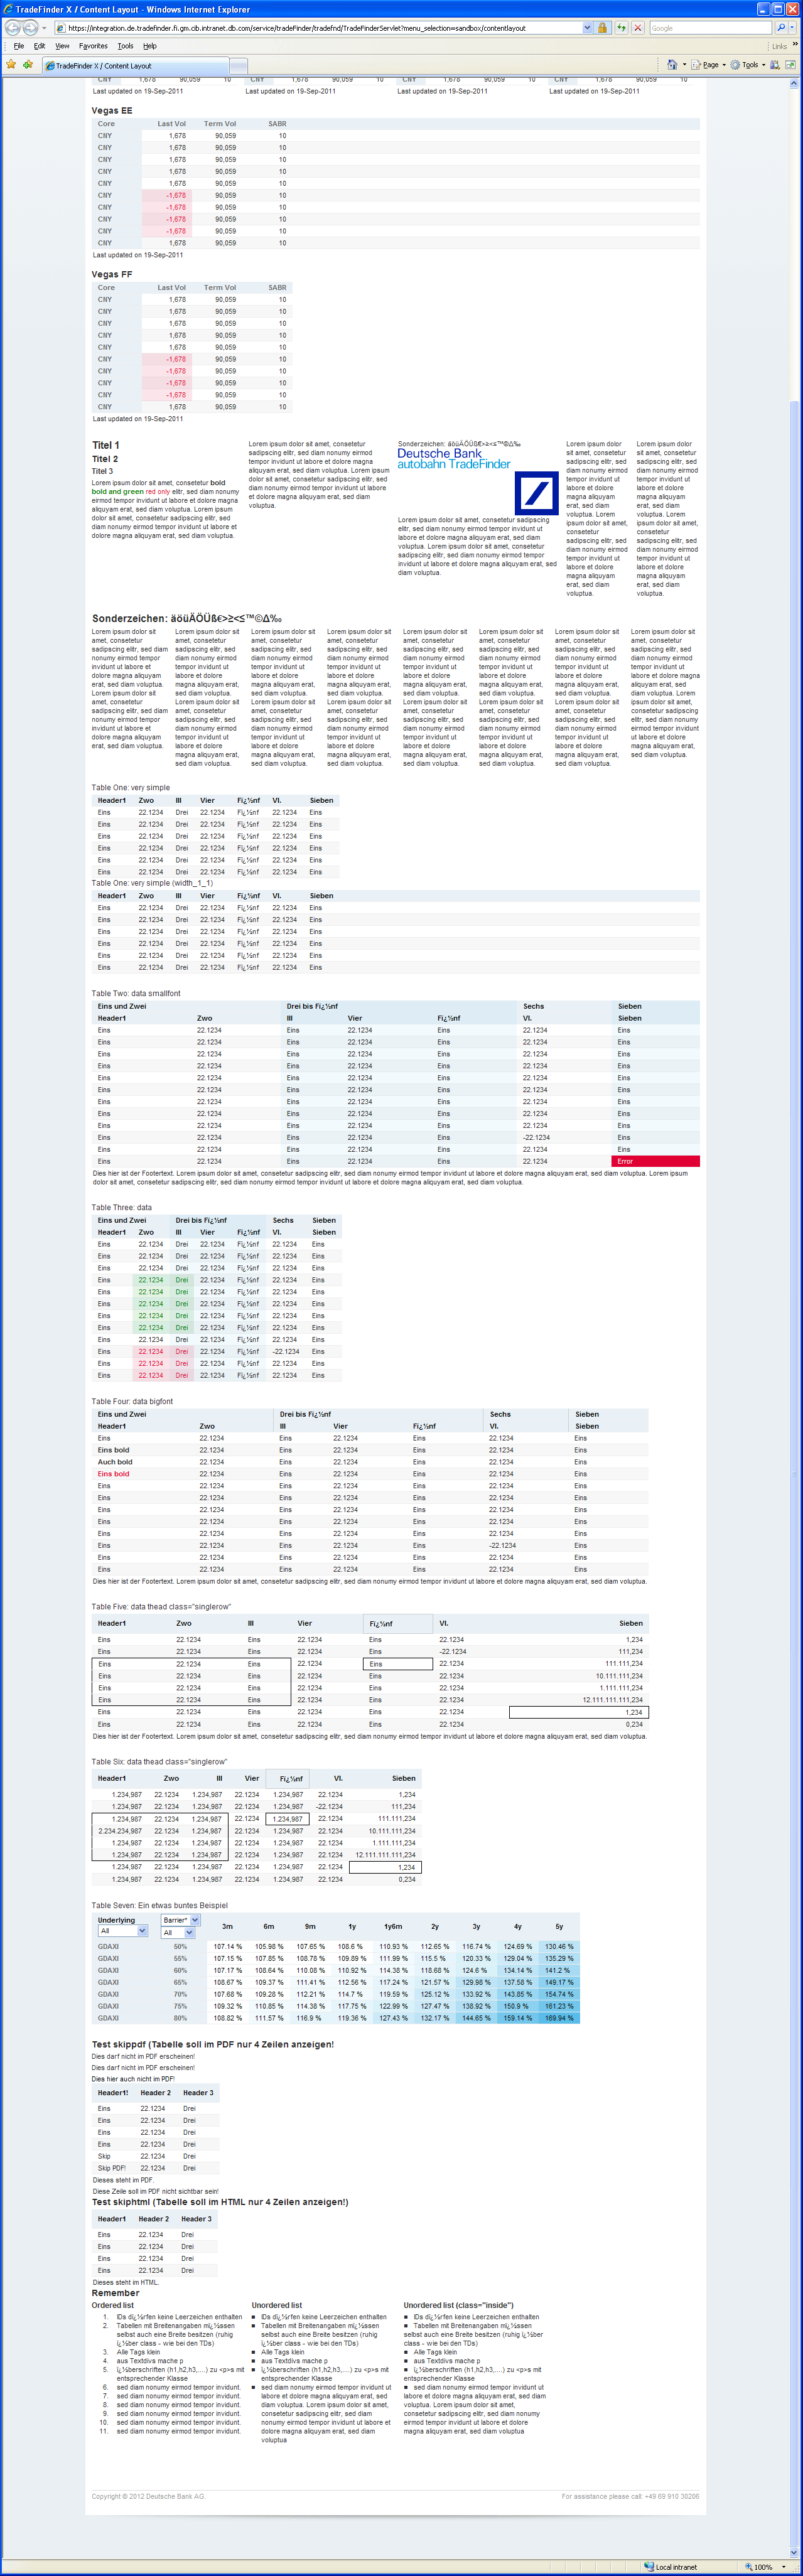Click the Local intranet zone icon

click(x=649, y=2566)
